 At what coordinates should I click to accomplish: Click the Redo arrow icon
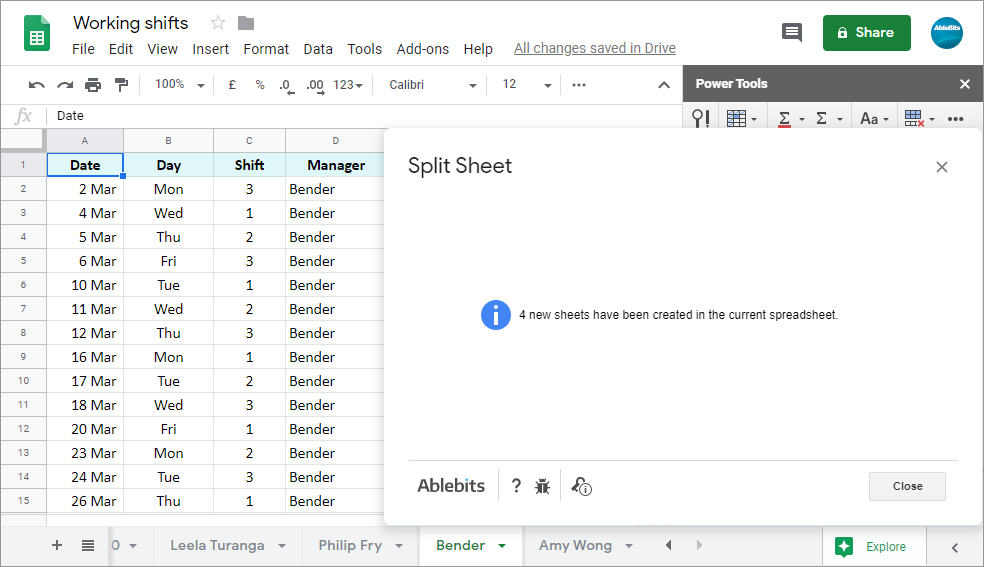[65, 85]
